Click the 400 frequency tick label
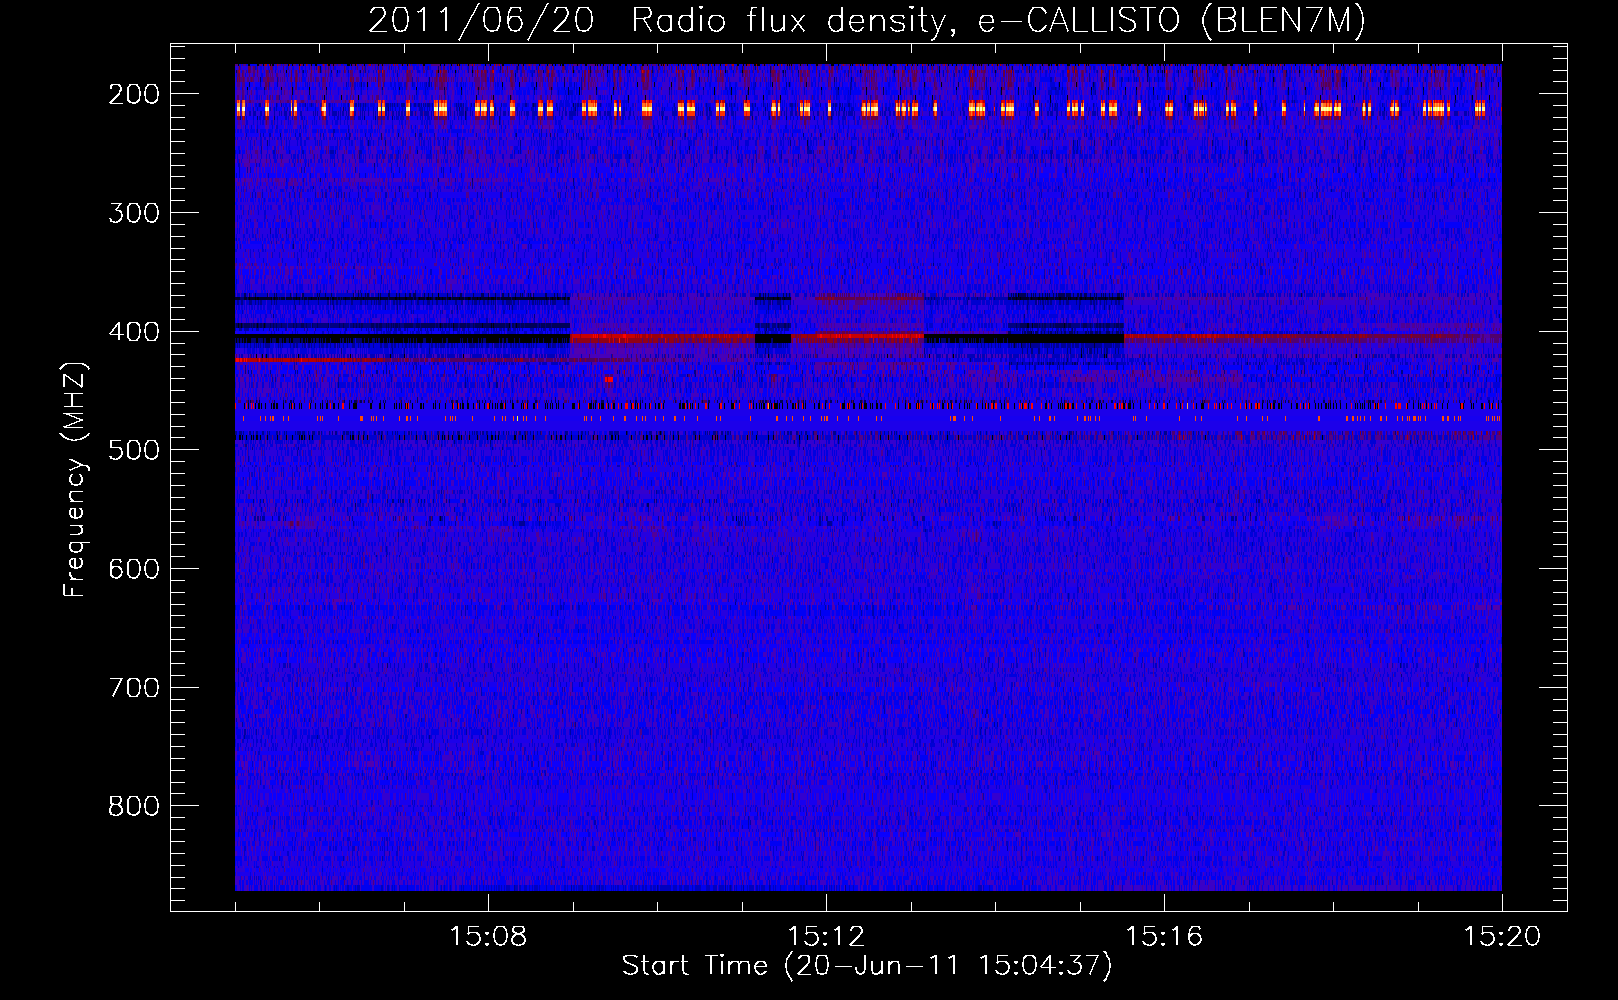 pyautogui.click(x=133, y=332)
